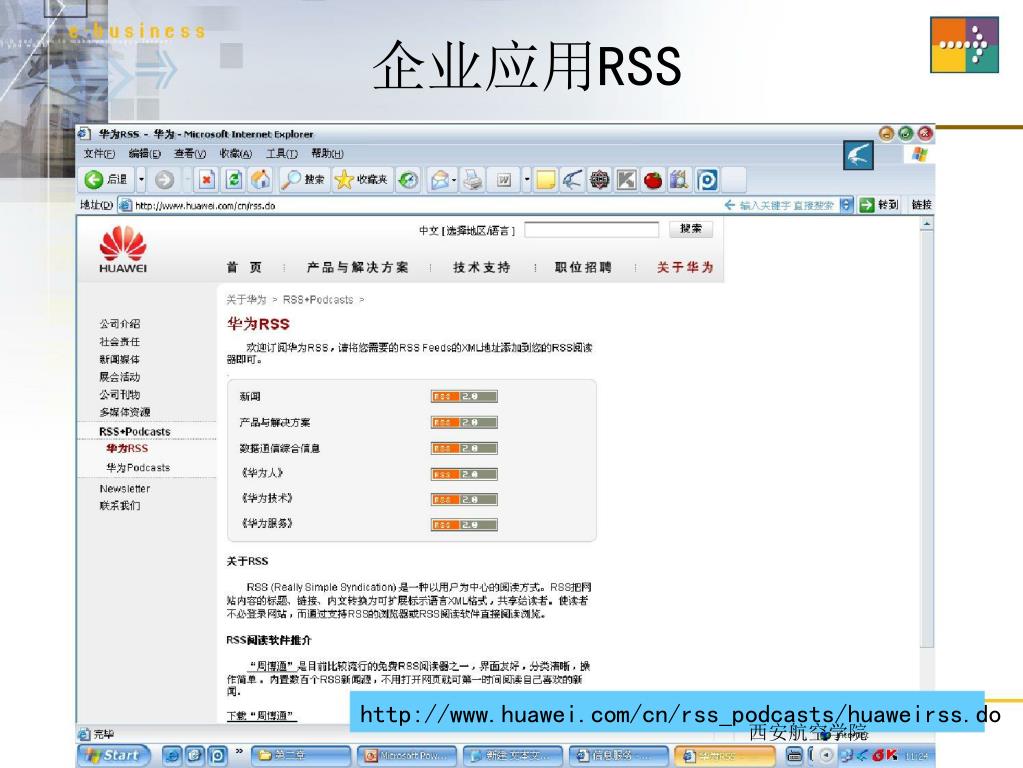Expand the quick launch chevron in taskbar
1023x768 pixels.
point(239,752)
